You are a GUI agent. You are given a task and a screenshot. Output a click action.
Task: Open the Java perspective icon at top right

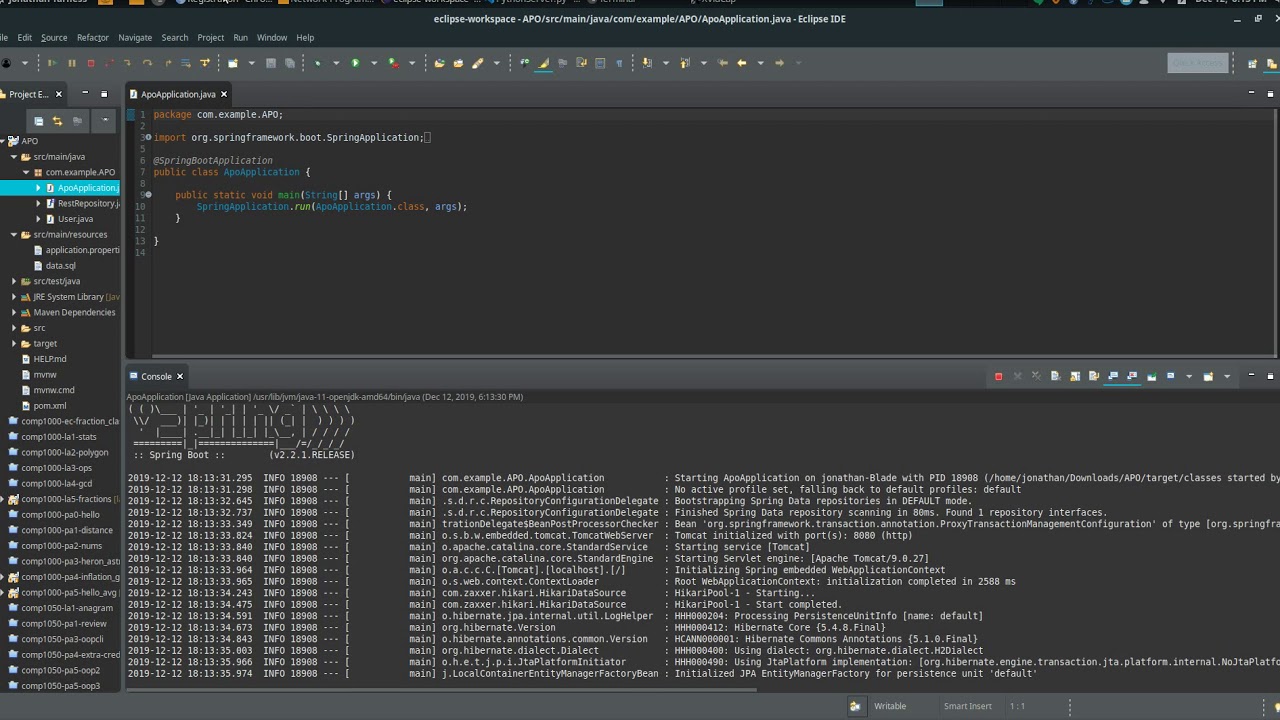(x=1272, y=63)
